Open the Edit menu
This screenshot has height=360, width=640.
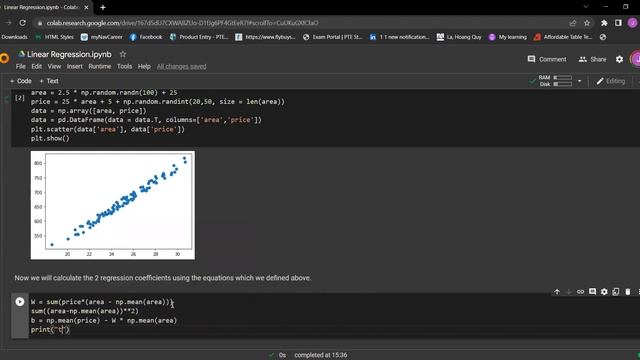(x=36, y=67)
